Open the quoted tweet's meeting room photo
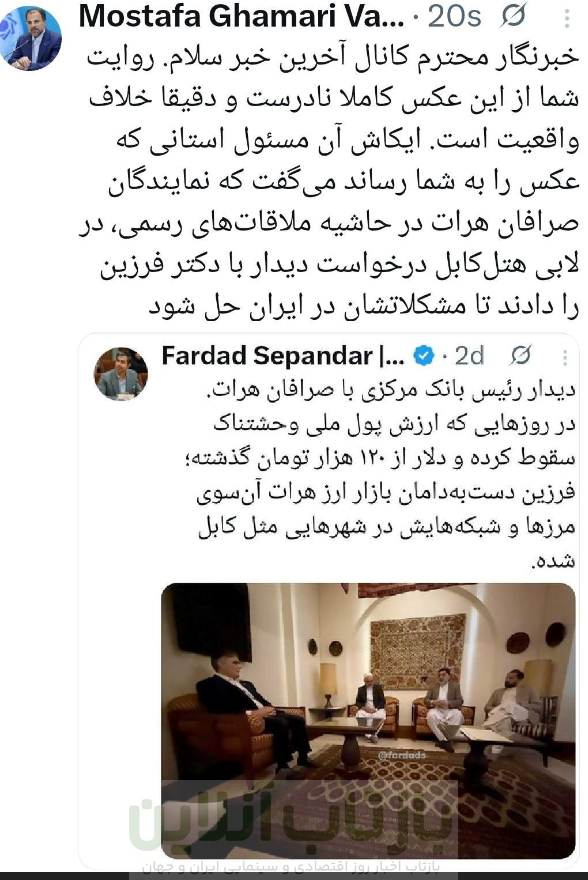This screenshot has height=880, width=588. [x=368, y=721]
